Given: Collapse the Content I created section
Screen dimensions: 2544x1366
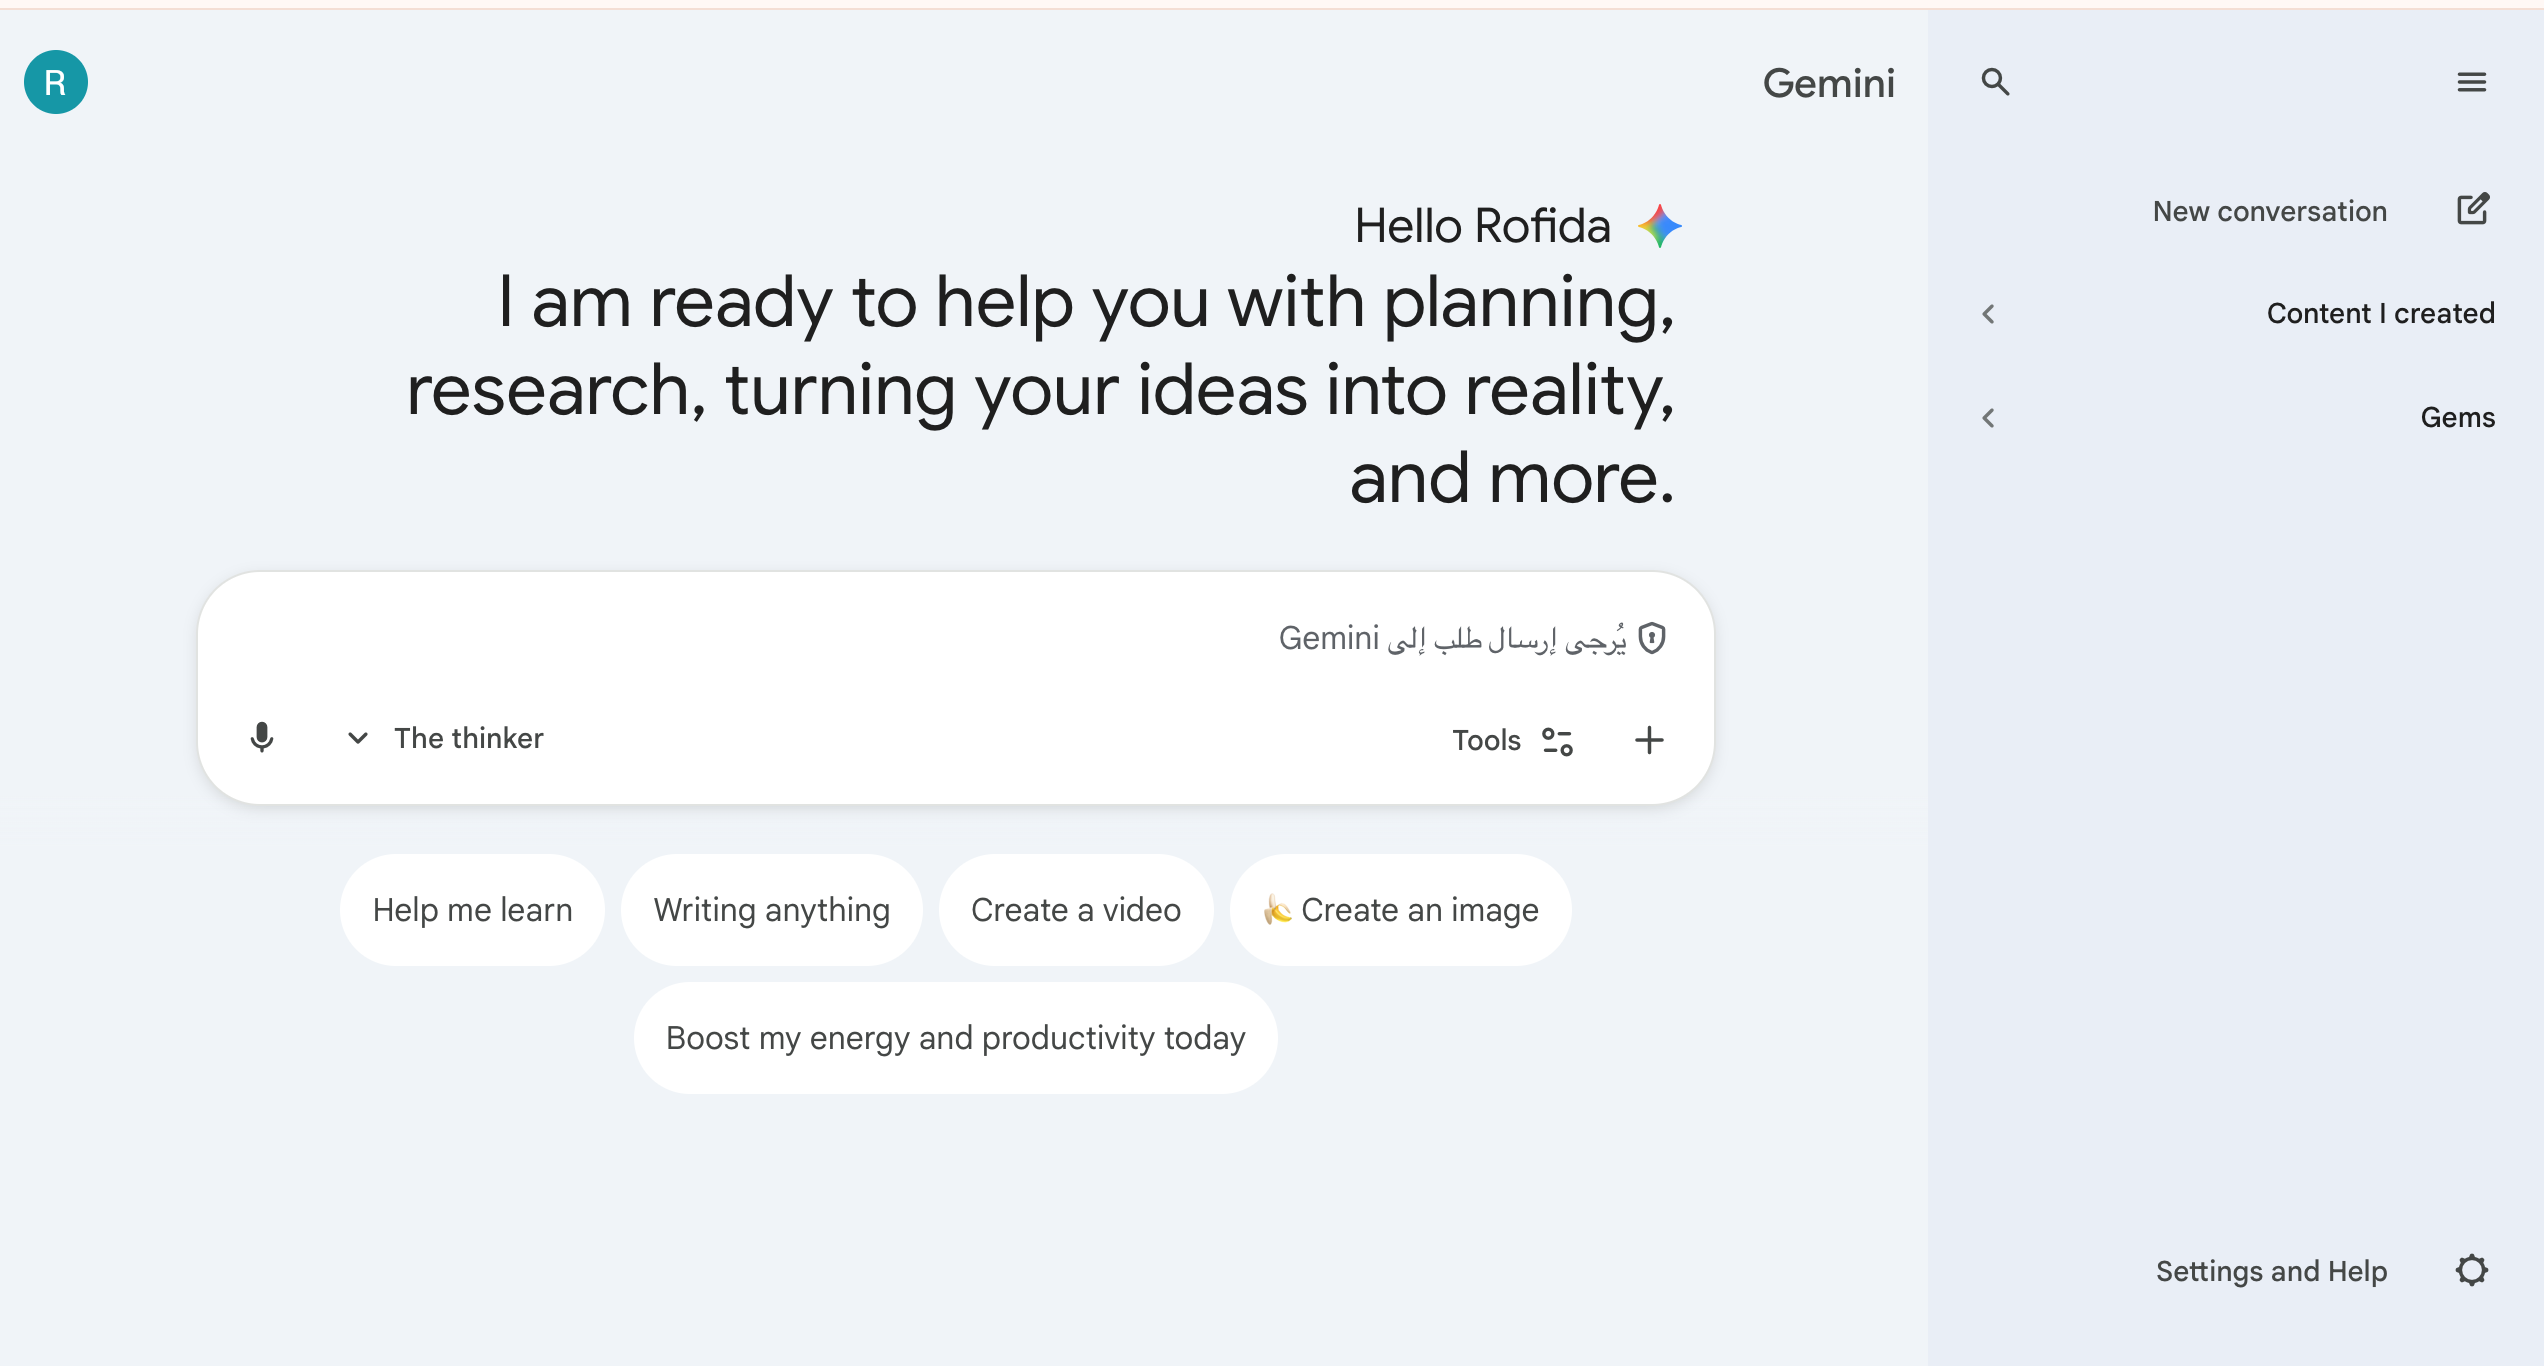Looking at the screenshot, I should pyautogui.click(x=1988, y=313).
